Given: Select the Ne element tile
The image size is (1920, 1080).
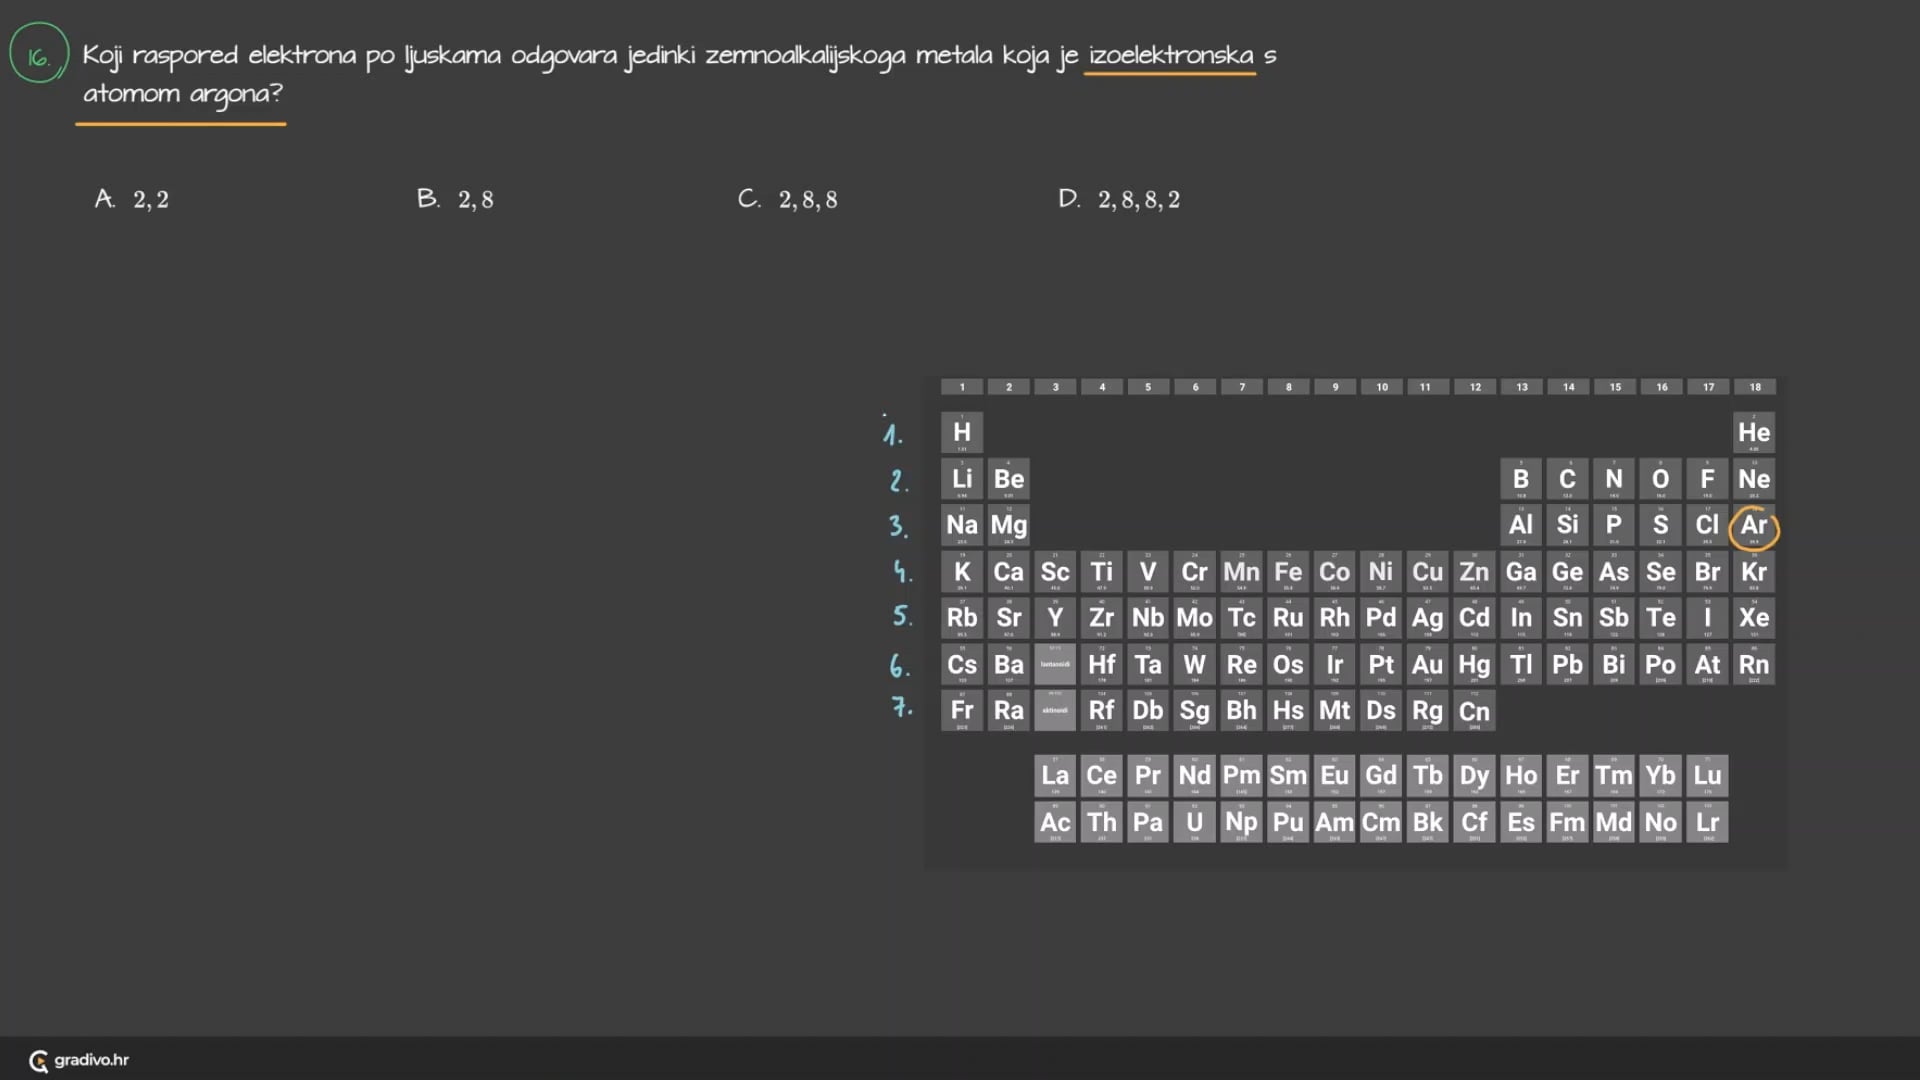Looking at the screenshot, I should (x=1753, y=479).
